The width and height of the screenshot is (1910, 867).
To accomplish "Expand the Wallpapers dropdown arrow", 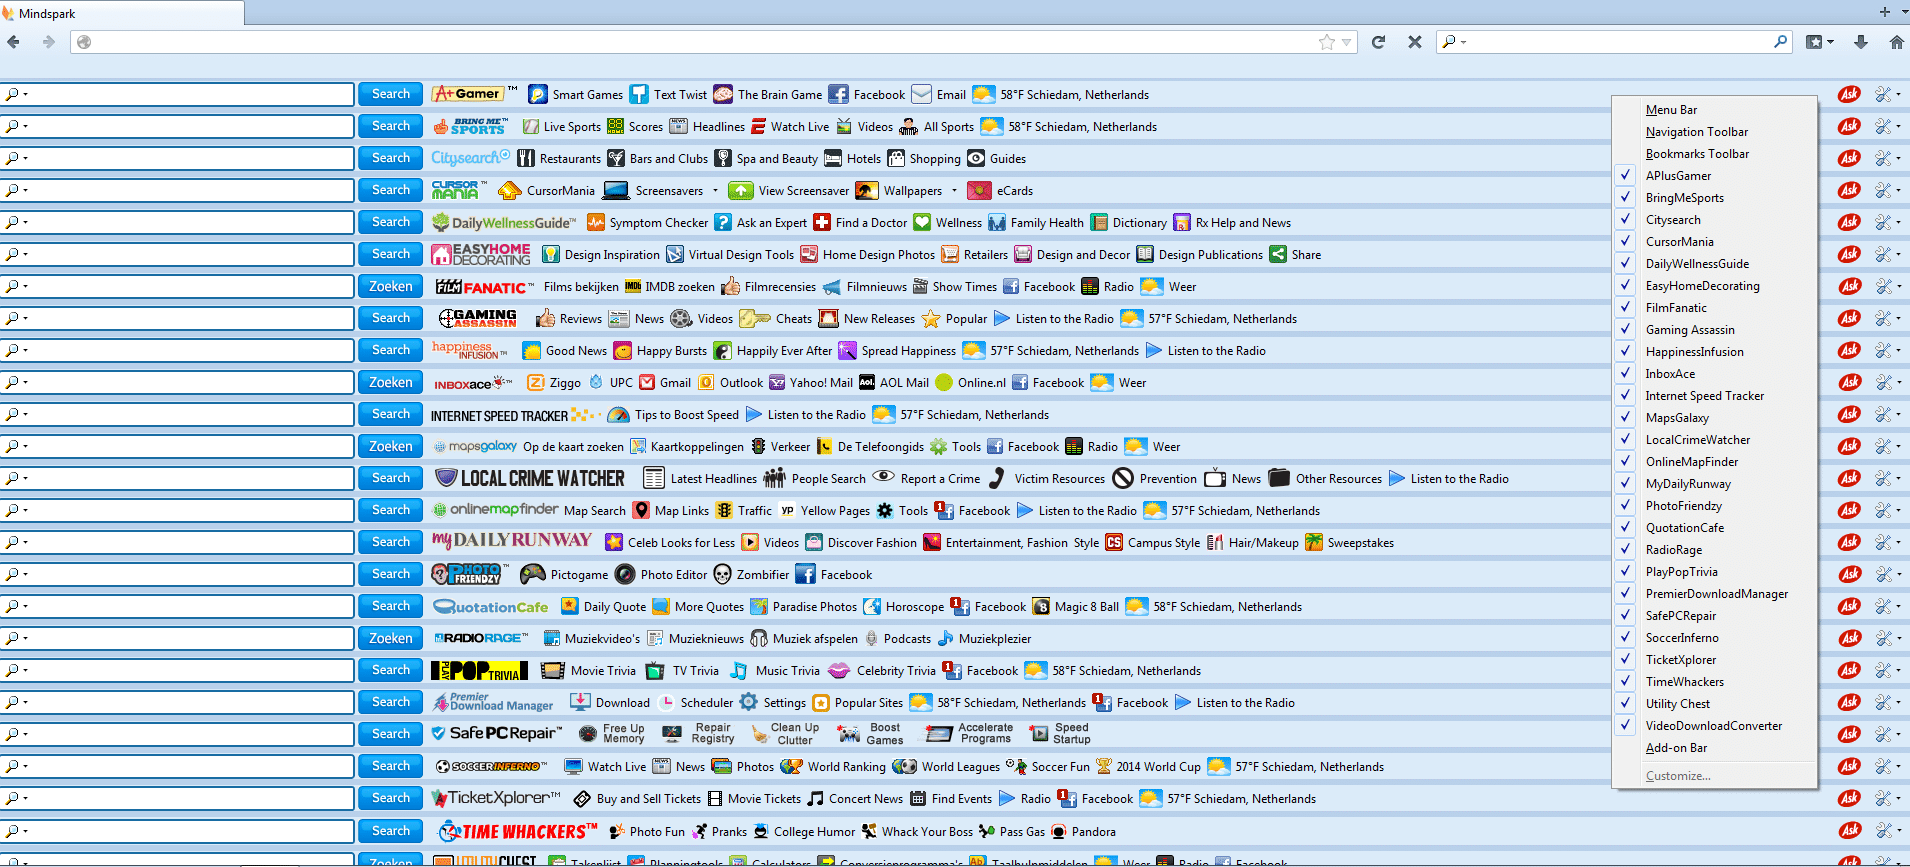I will [x=954, y=191].
